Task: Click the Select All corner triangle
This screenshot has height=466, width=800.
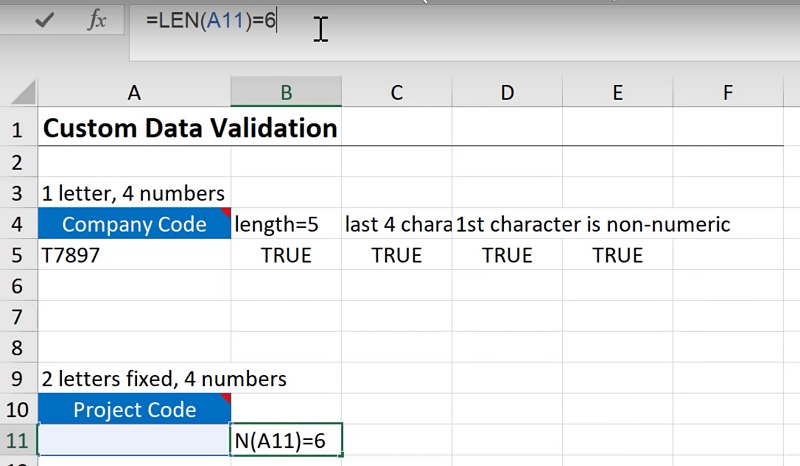Action: (x=23, y=94)
